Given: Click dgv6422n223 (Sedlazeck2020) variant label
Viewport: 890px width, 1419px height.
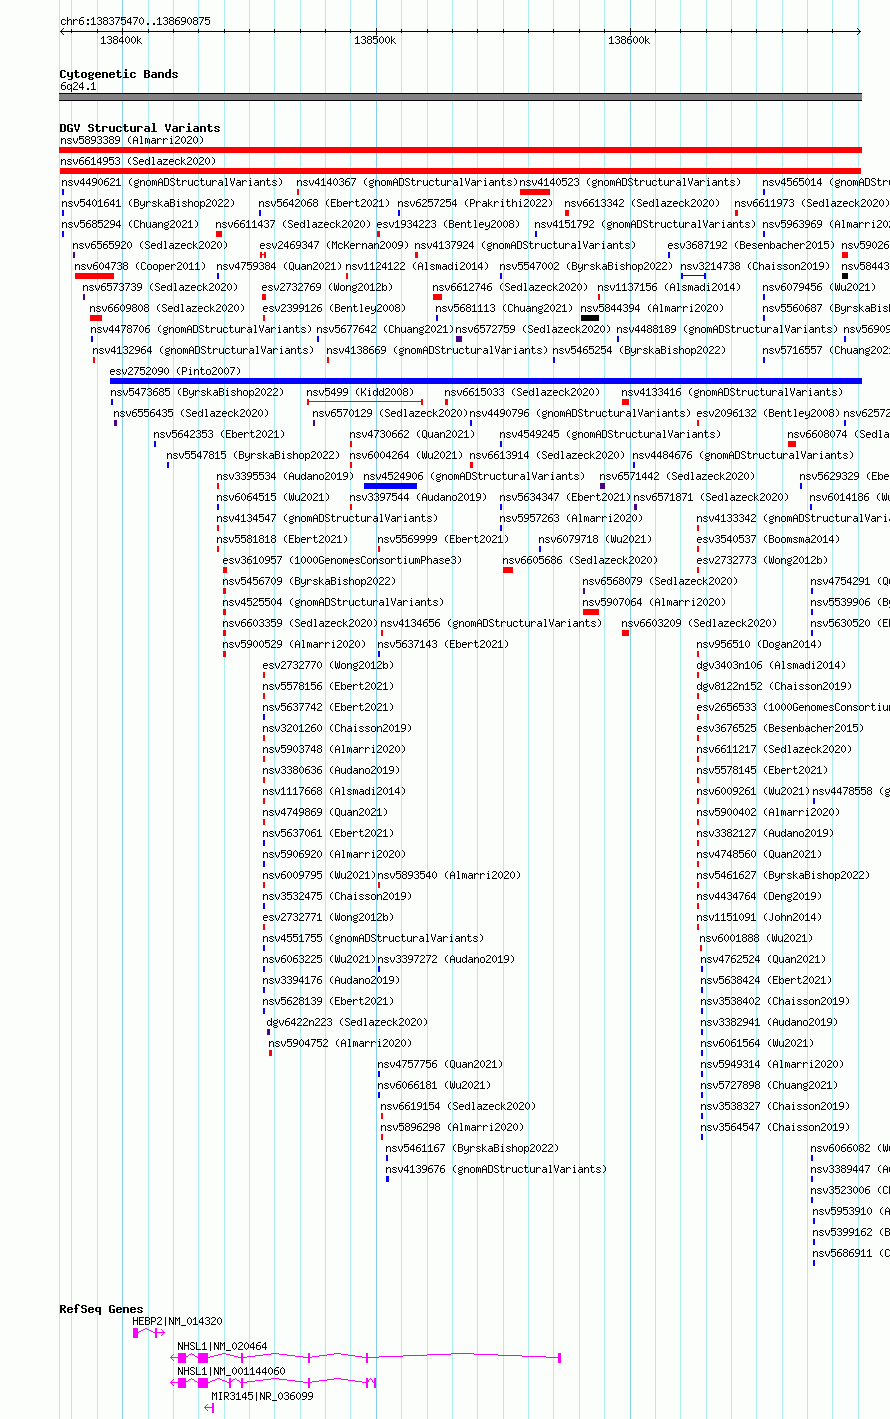Looking at the screenshot, I should click(347, 1022).
